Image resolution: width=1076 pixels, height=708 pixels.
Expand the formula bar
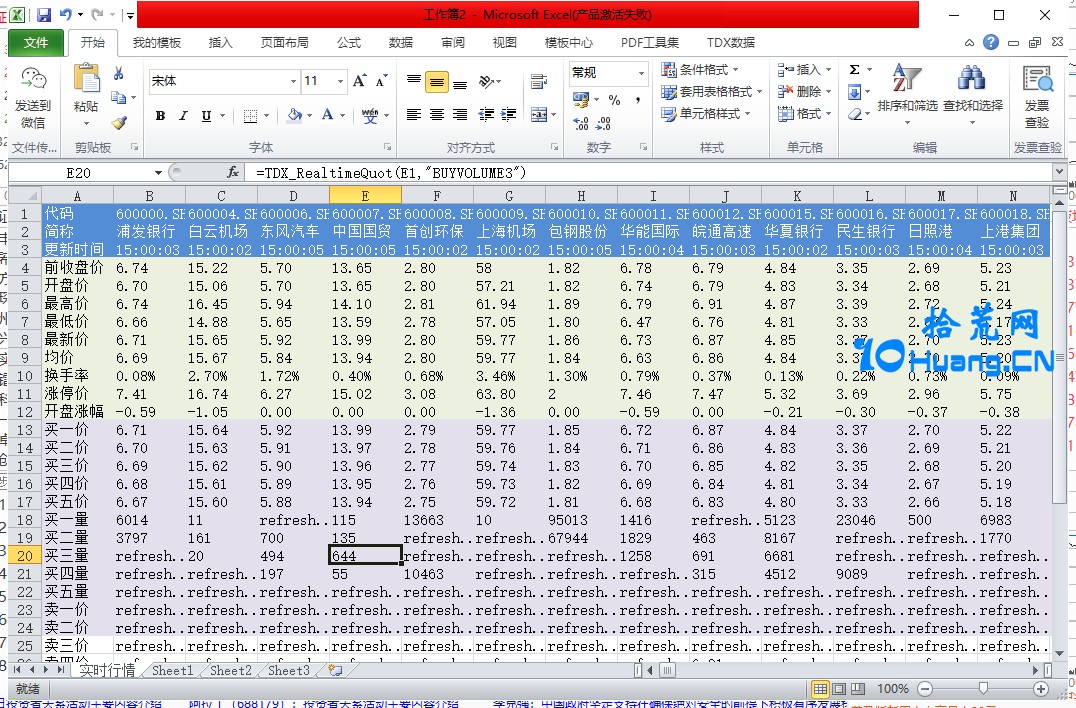click(x=1060, y=172)
